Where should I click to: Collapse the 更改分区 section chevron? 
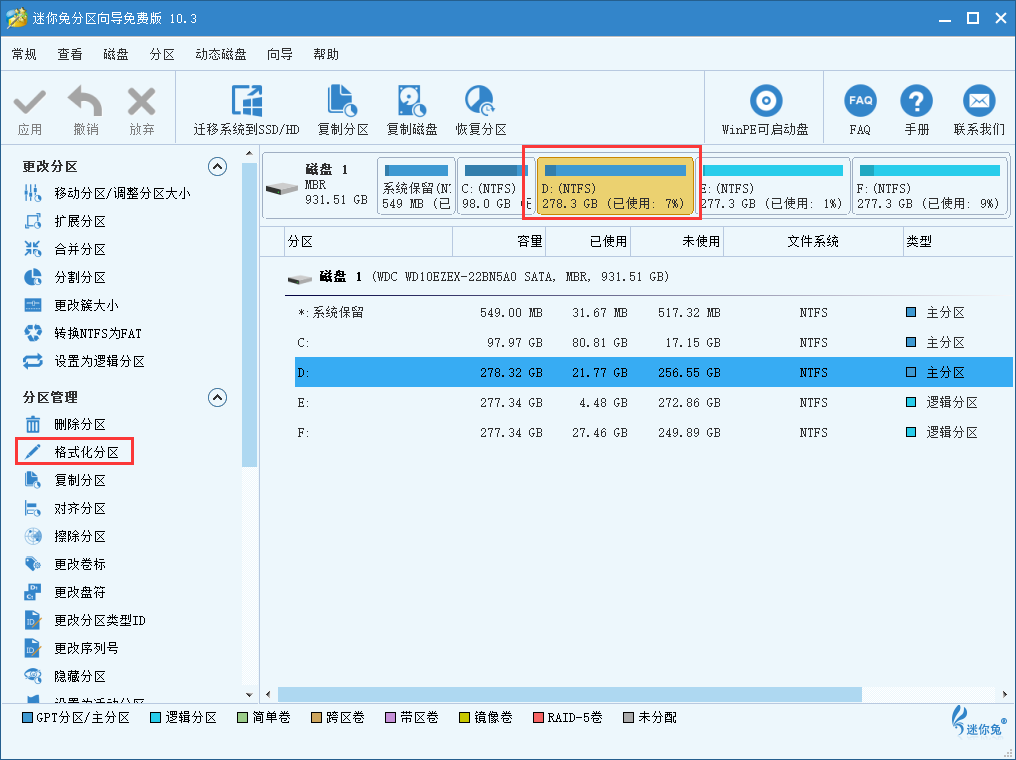(217, 167)
